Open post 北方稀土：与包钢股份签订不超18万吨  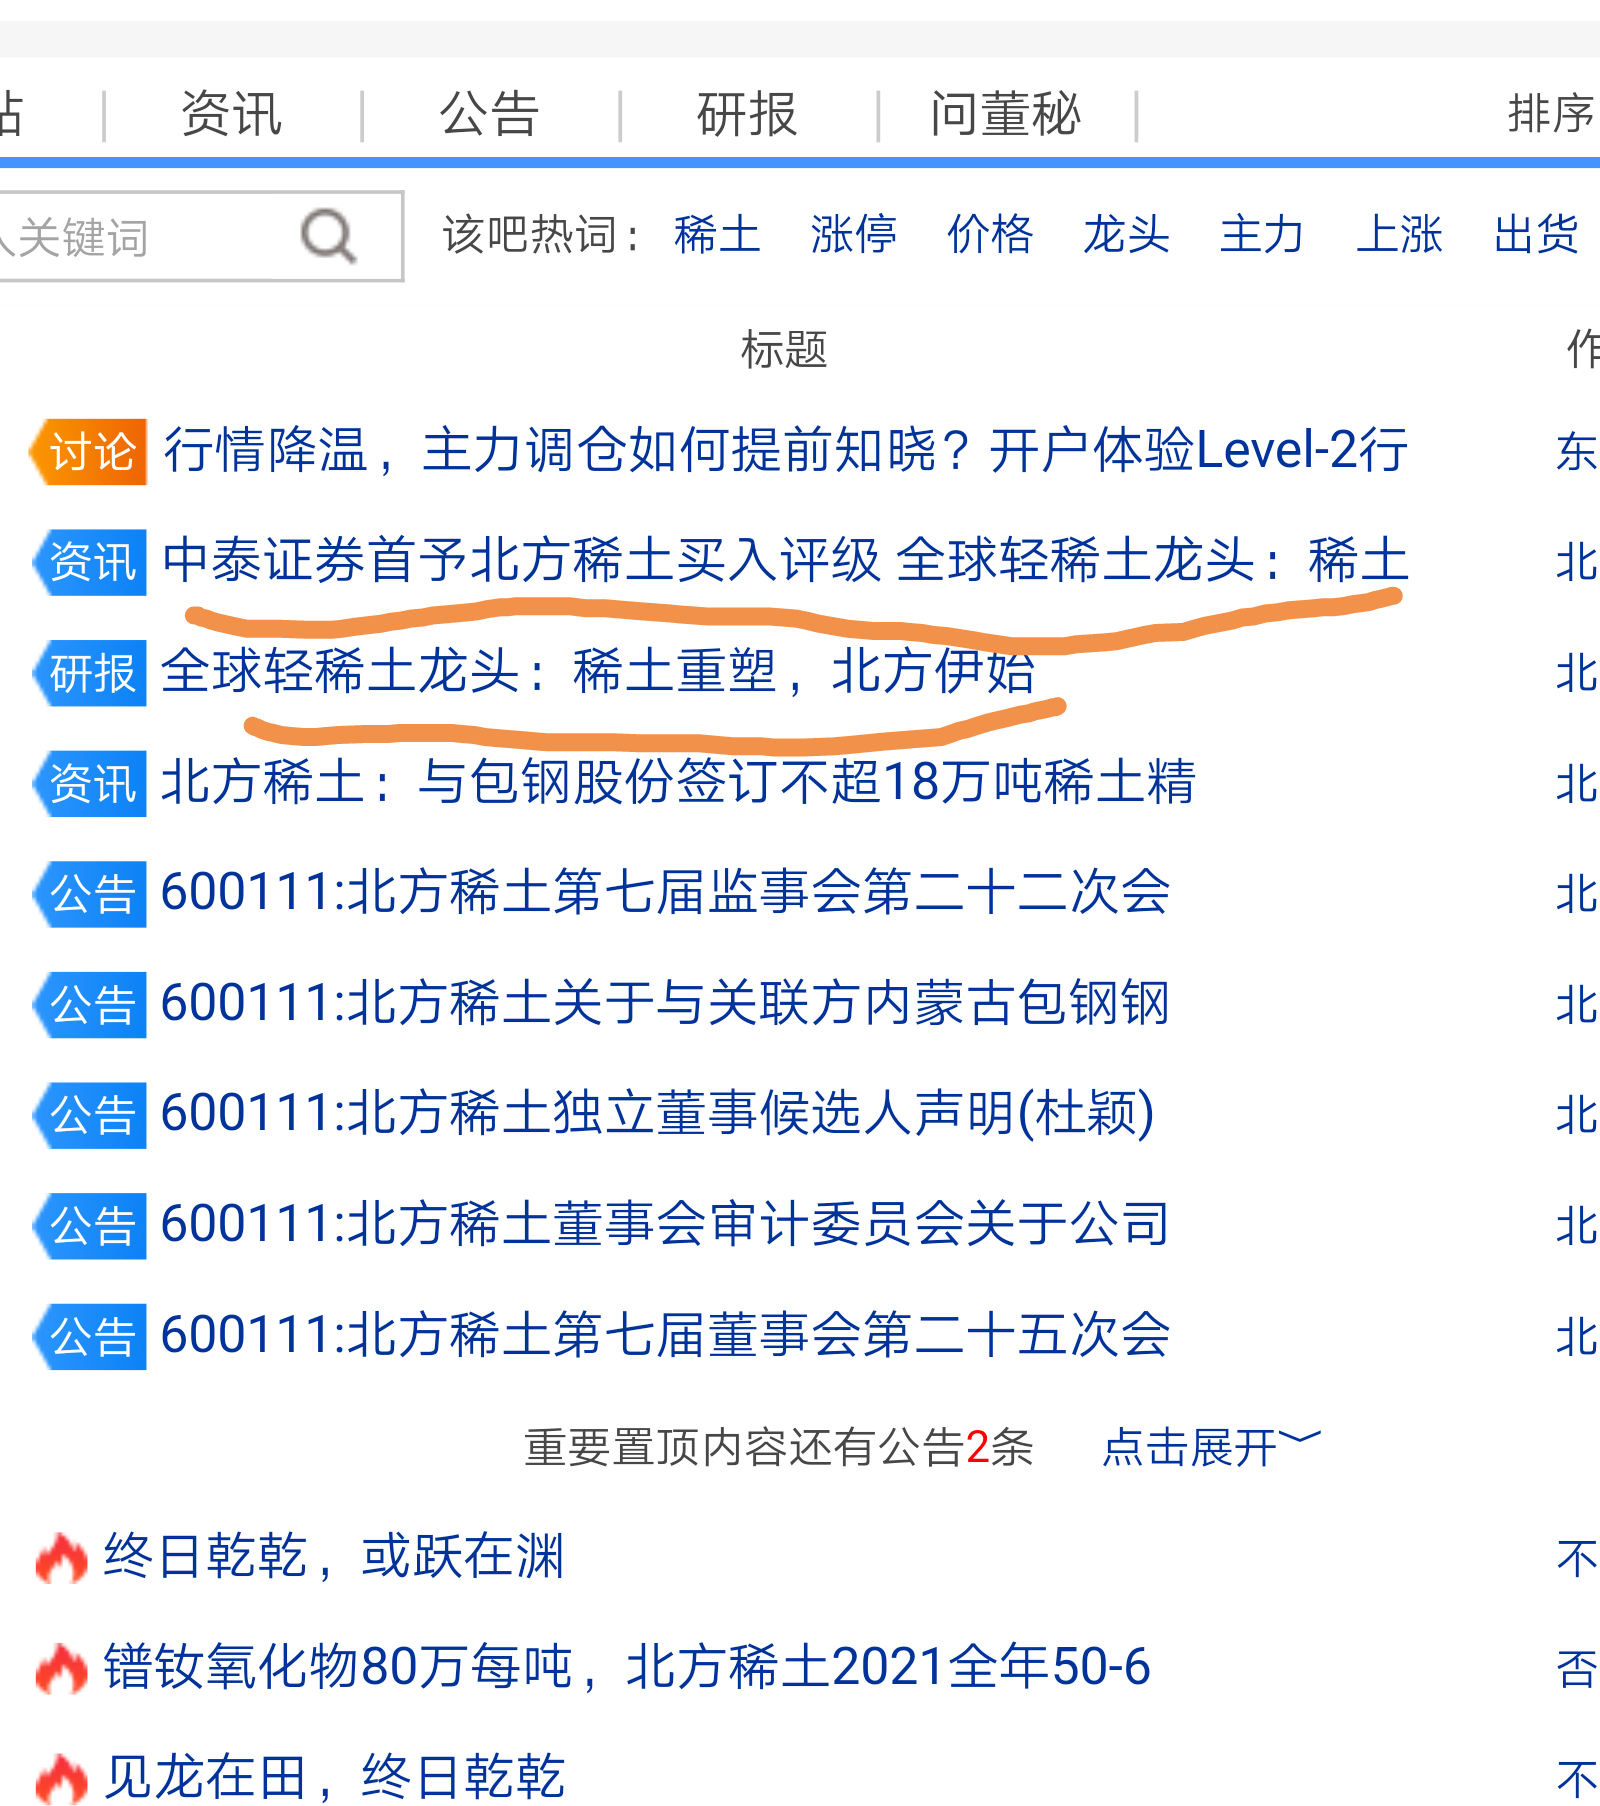(678, 782)
